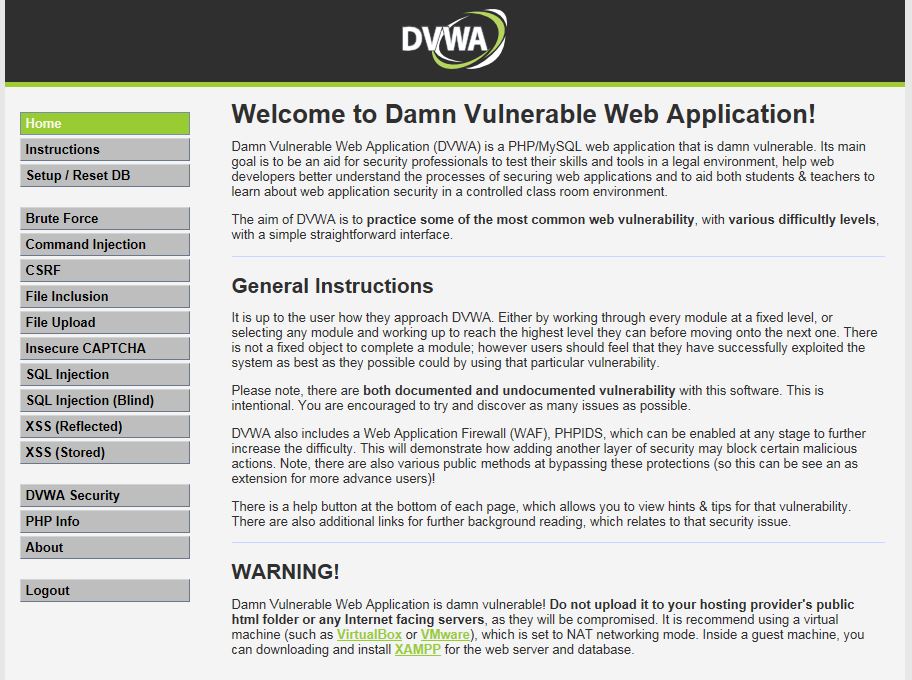Open the About page
This screenshot has width=912, height=680.
(105, 547)
